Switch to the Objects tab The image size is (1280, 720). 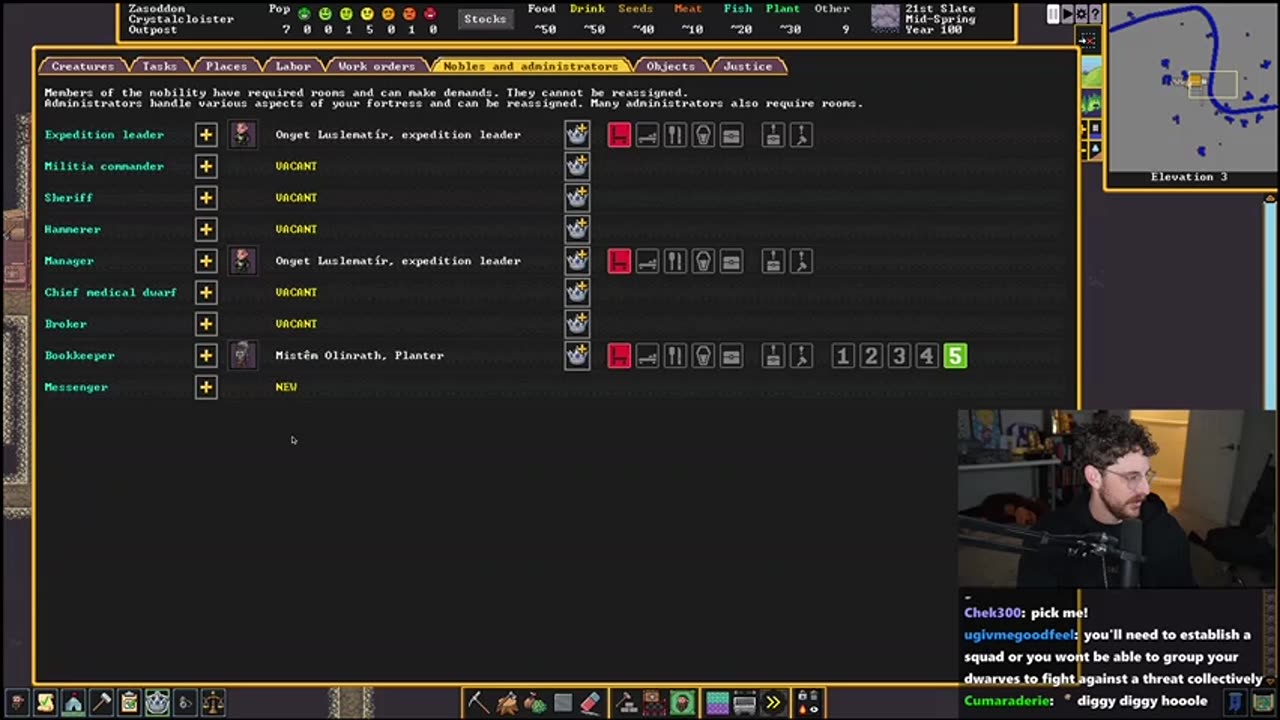pos(670,66)
